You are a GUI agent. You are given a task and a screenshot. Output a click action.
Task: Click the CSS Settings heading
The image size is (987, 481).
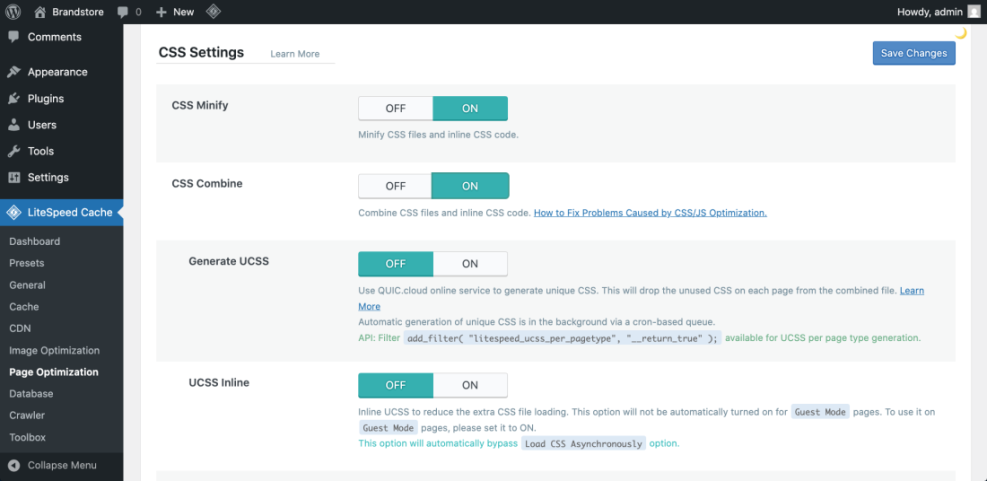point(201,52)
